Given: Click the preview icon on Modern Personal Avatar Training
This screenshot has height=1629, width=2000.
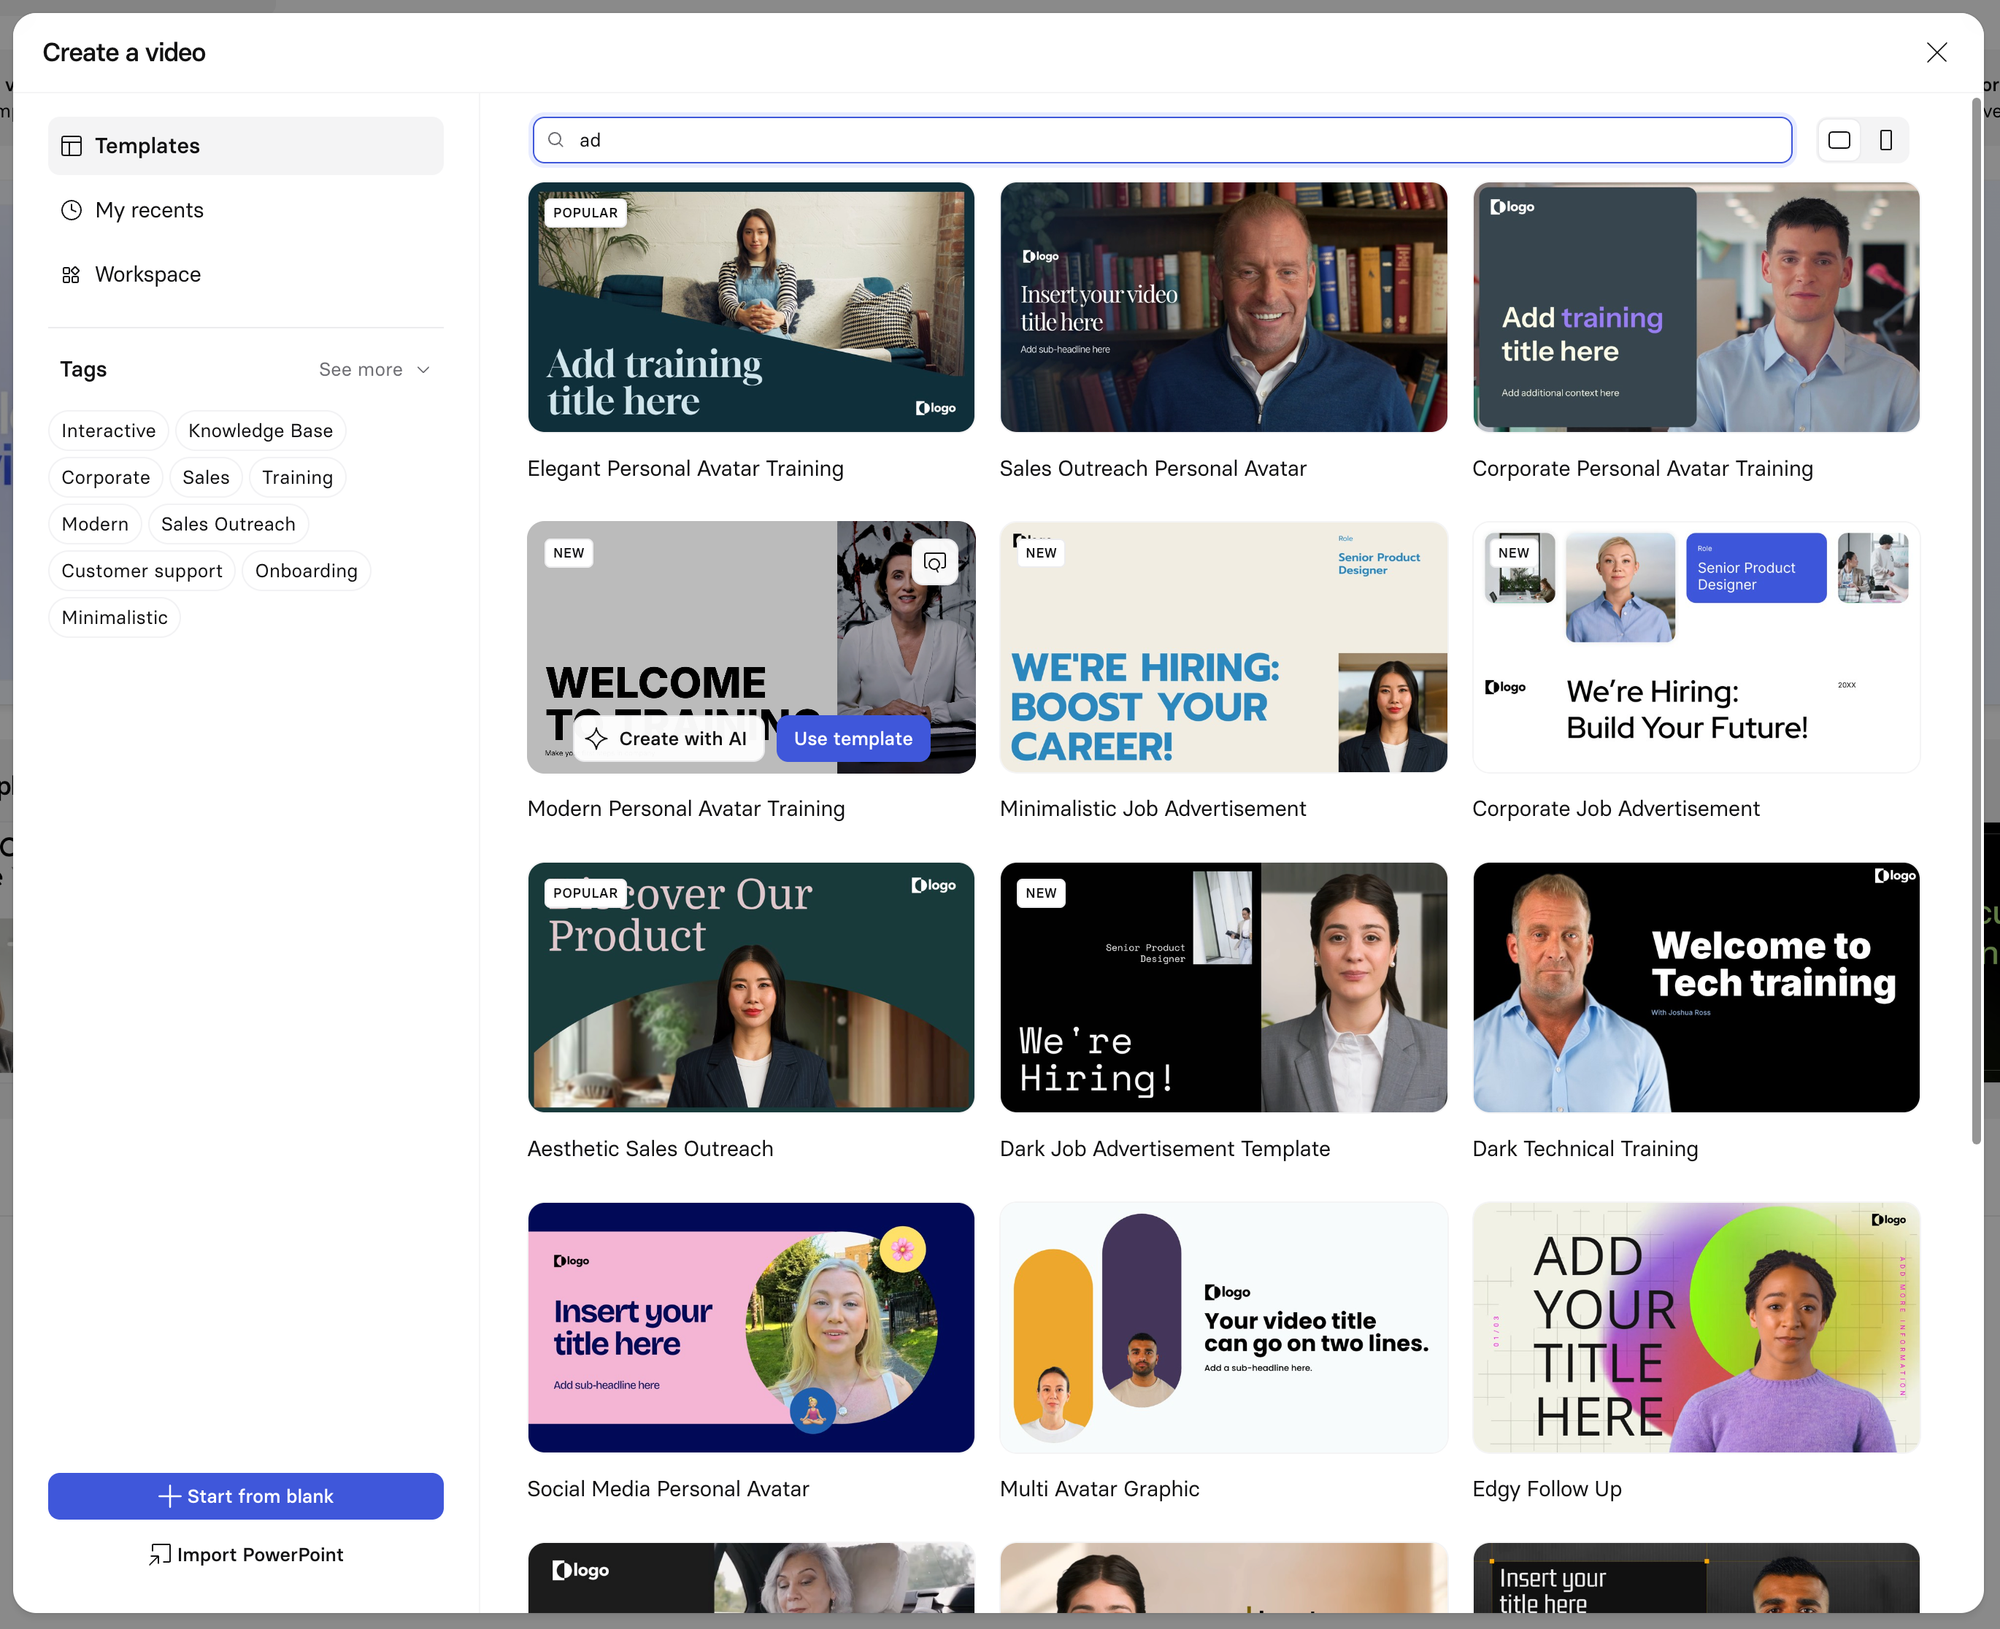Looking at the screenshot, I should pos(935,562).
